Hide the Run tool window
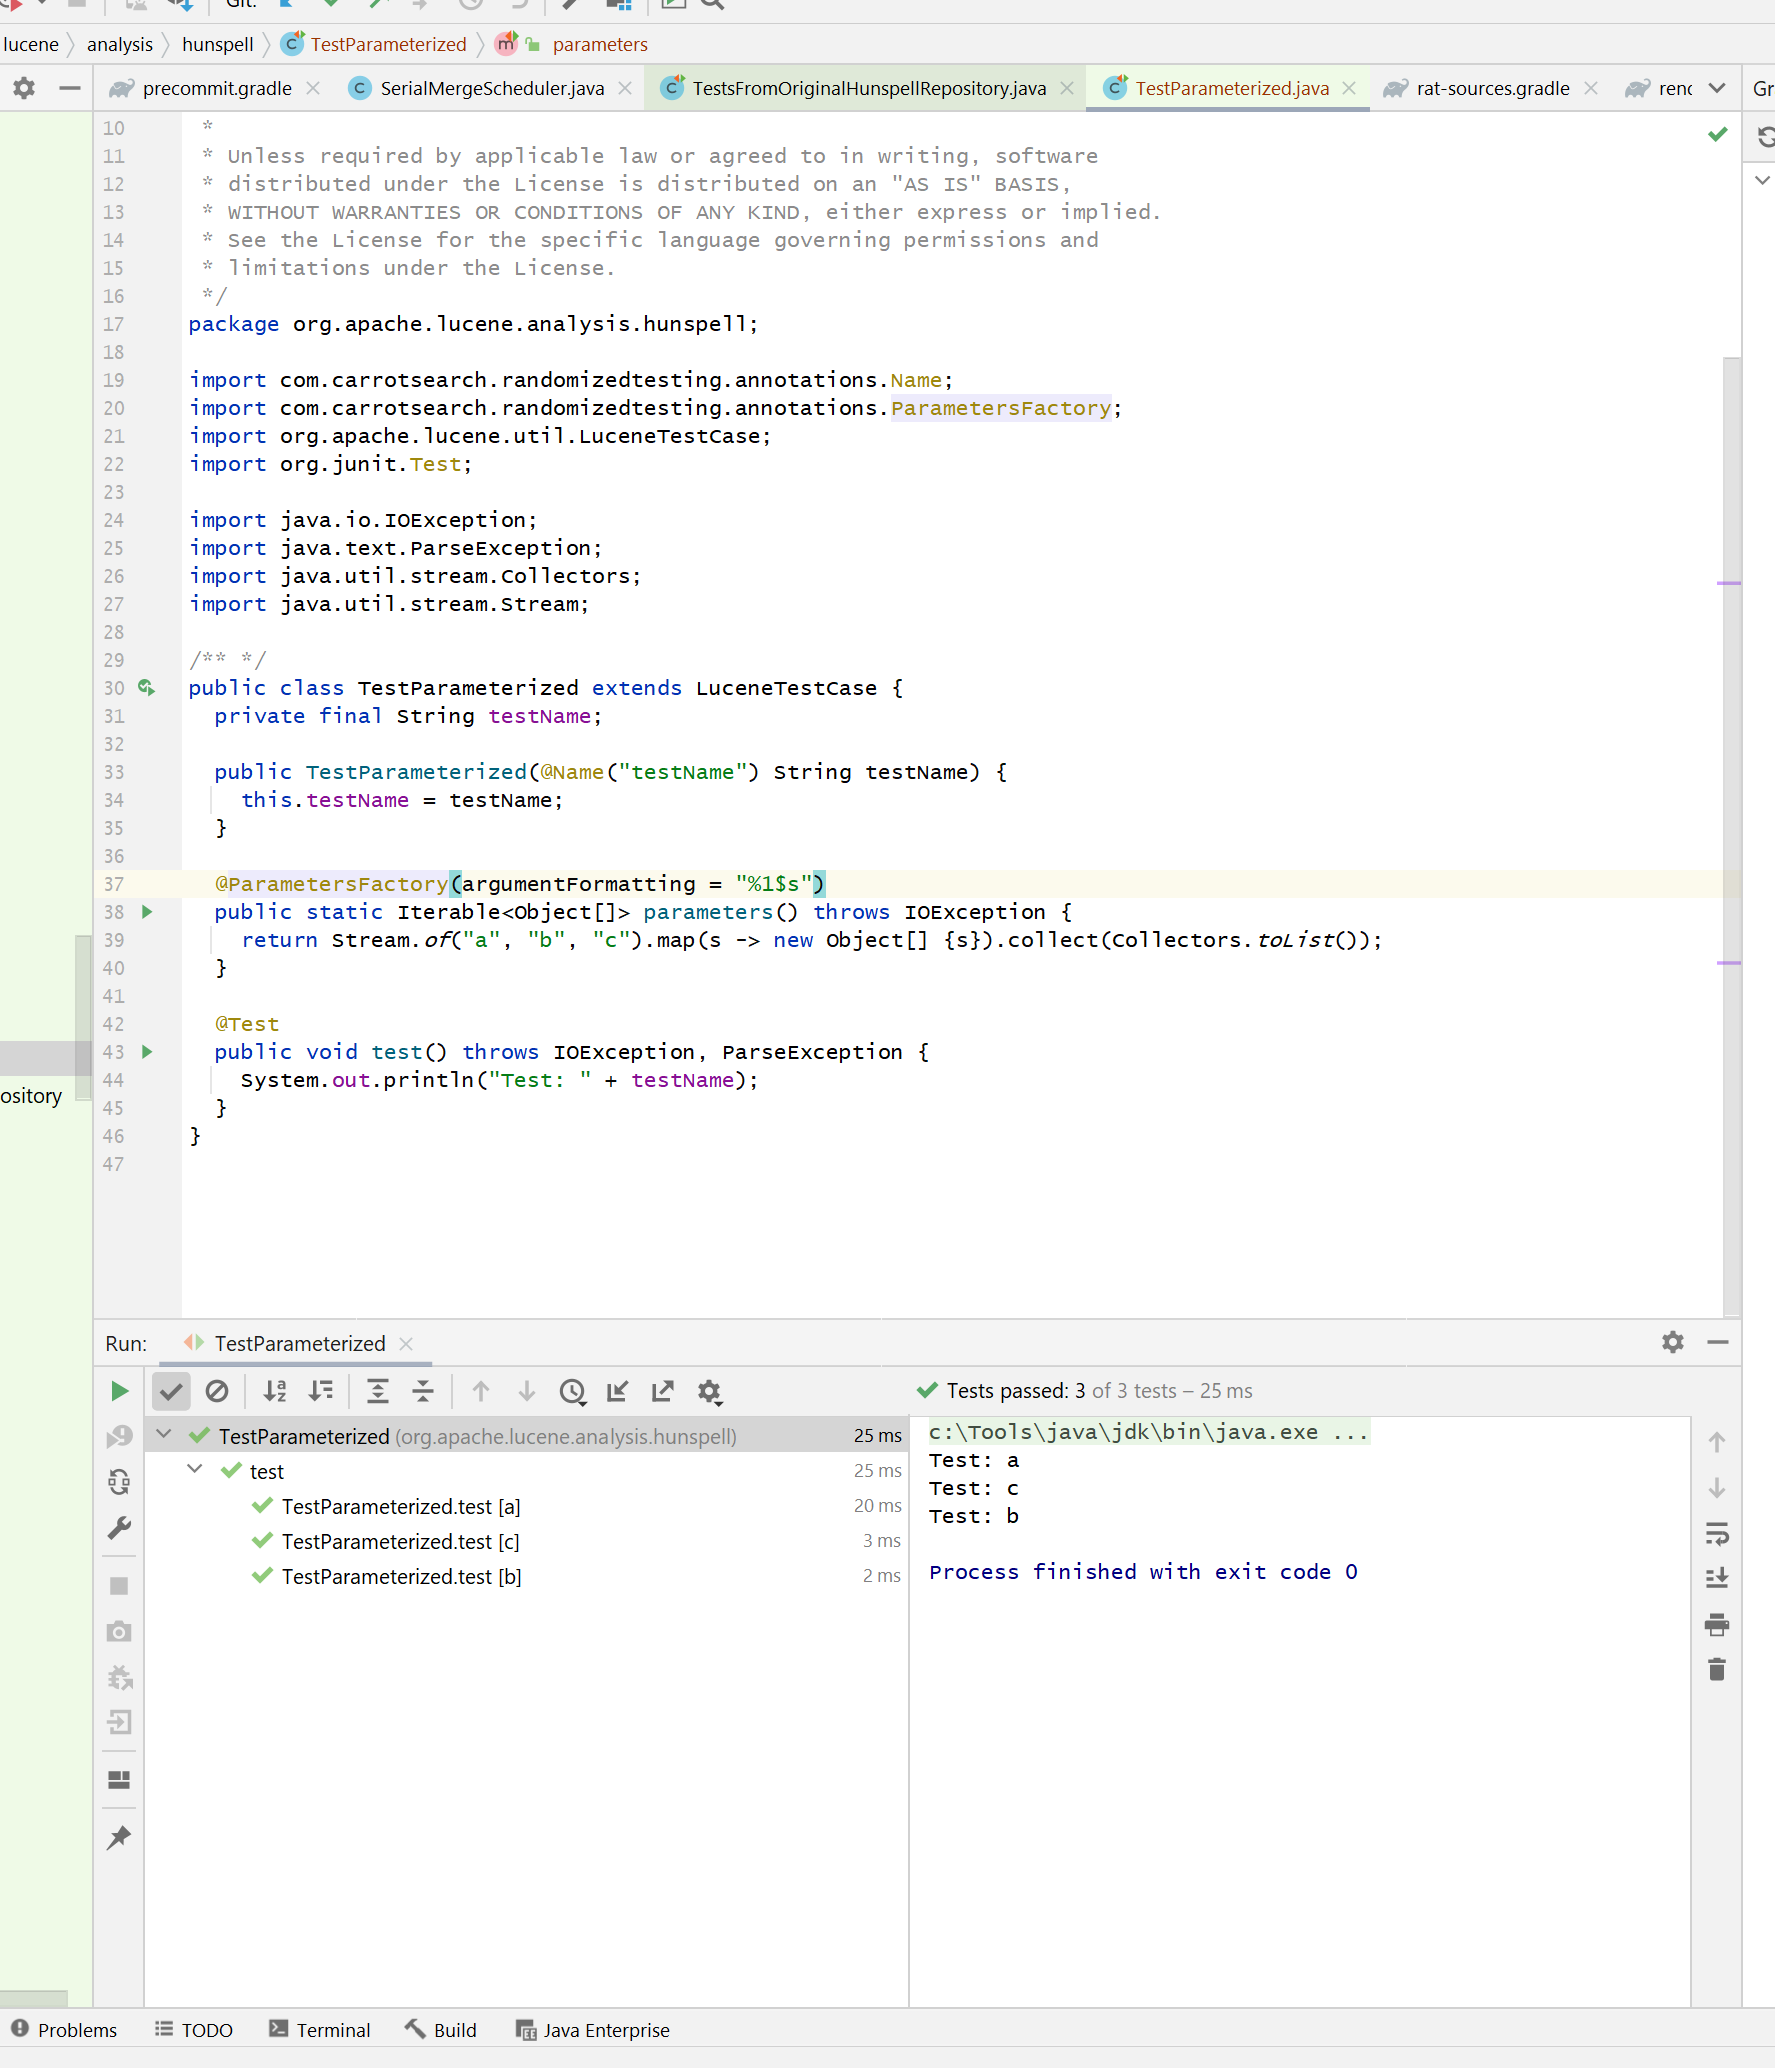This screenshot has height=2068, width=1775. pos(1718,1342)
